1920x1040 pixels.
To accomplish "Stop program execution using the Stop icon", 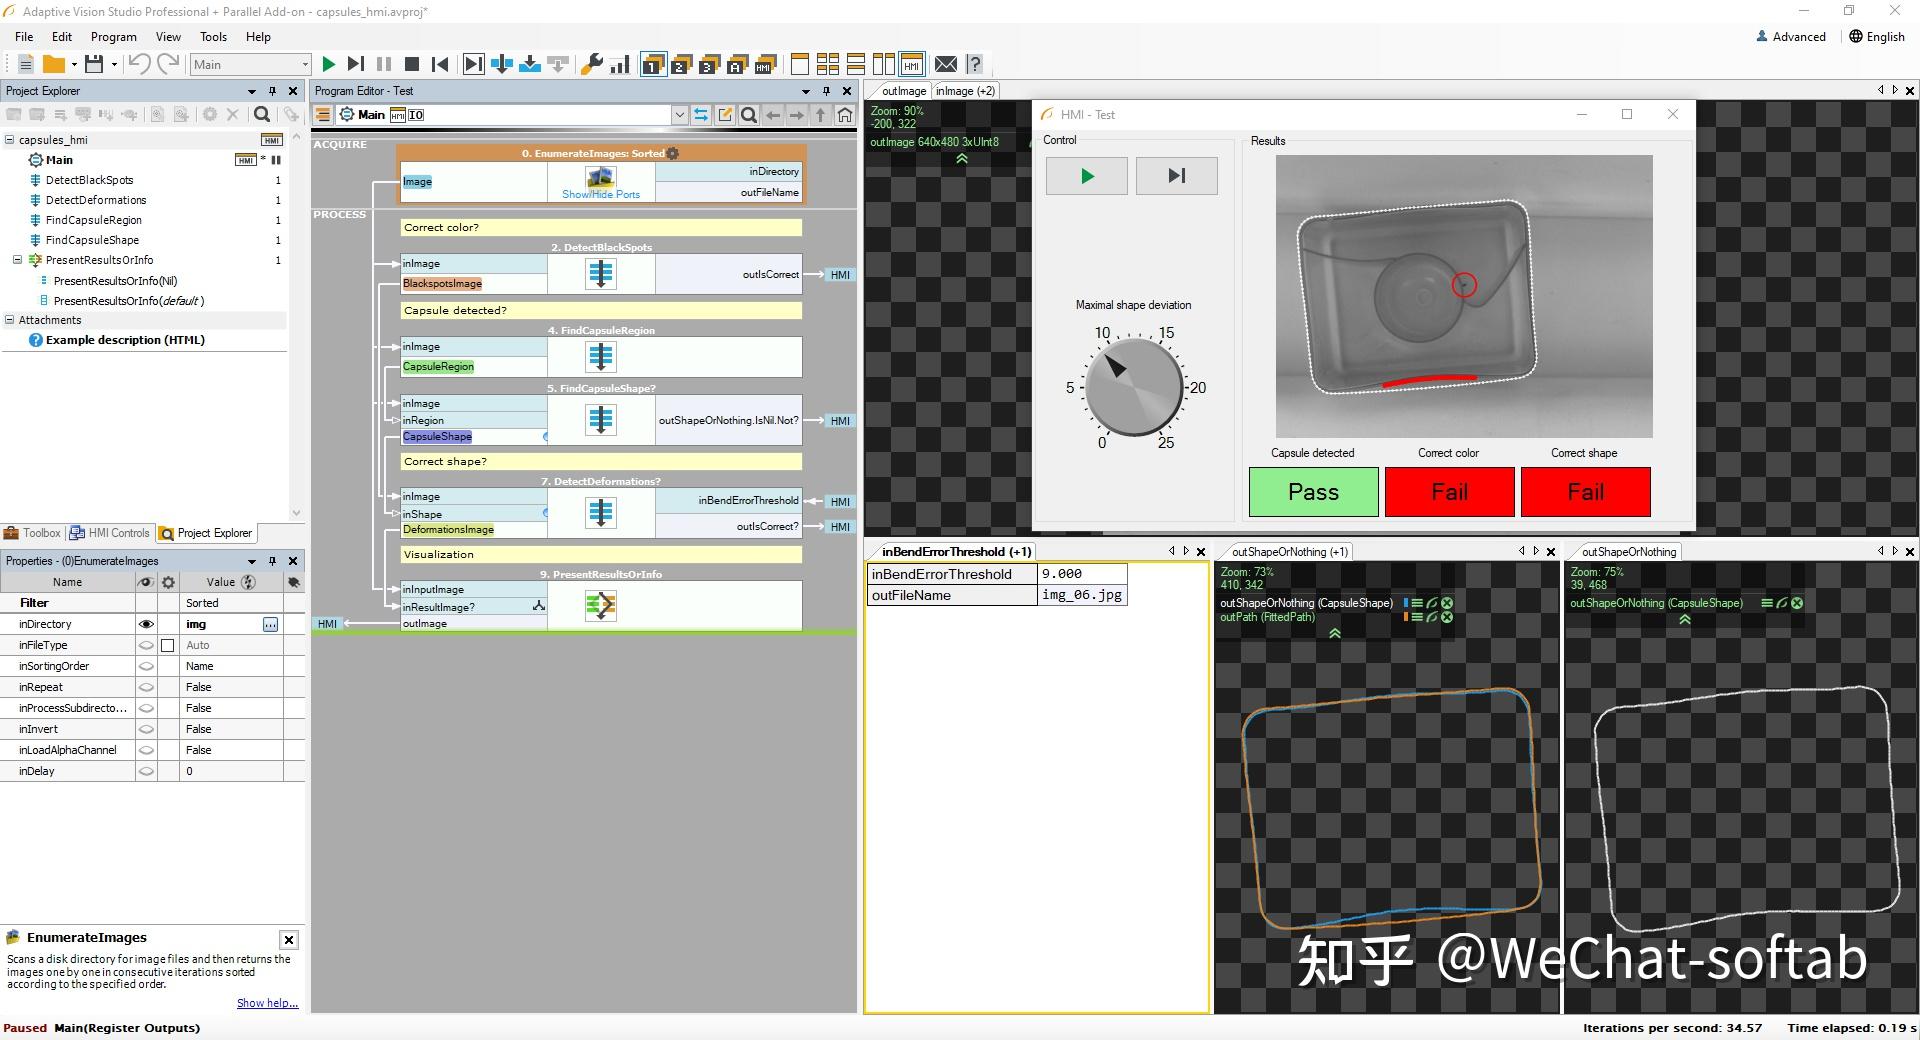I will click(x=411, y=64).
